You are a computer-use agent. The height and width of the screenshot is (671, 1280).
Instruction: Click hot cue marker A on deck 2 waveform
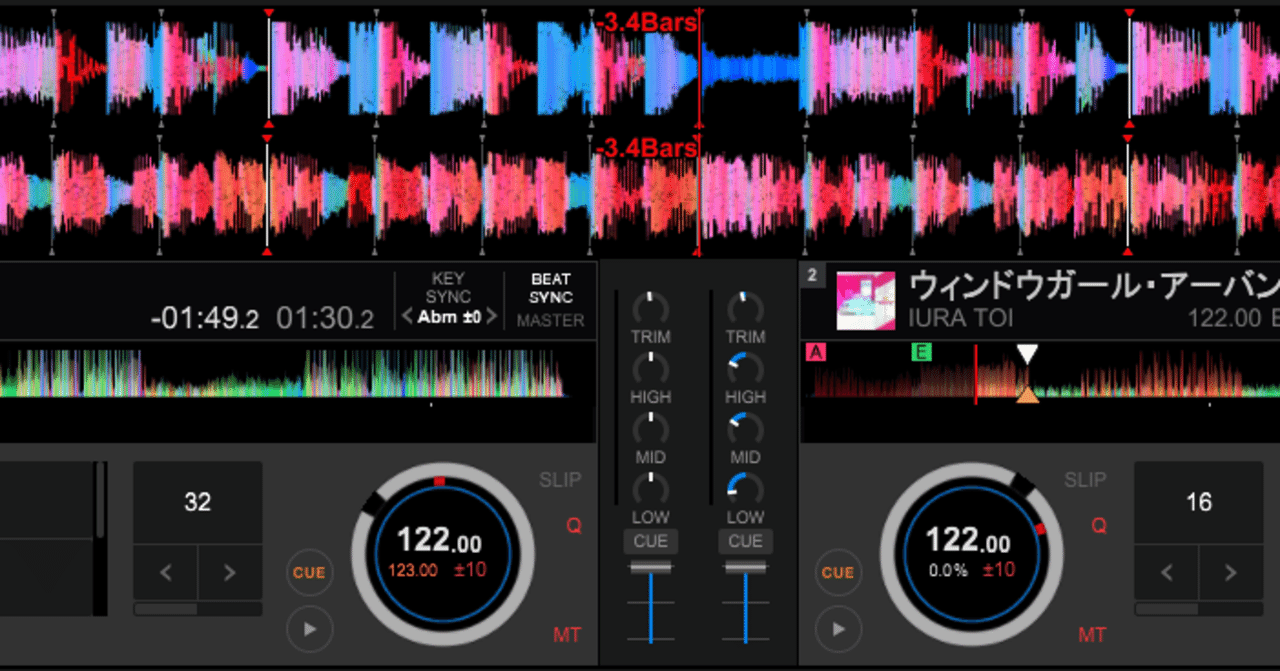(x=817, y=352)
